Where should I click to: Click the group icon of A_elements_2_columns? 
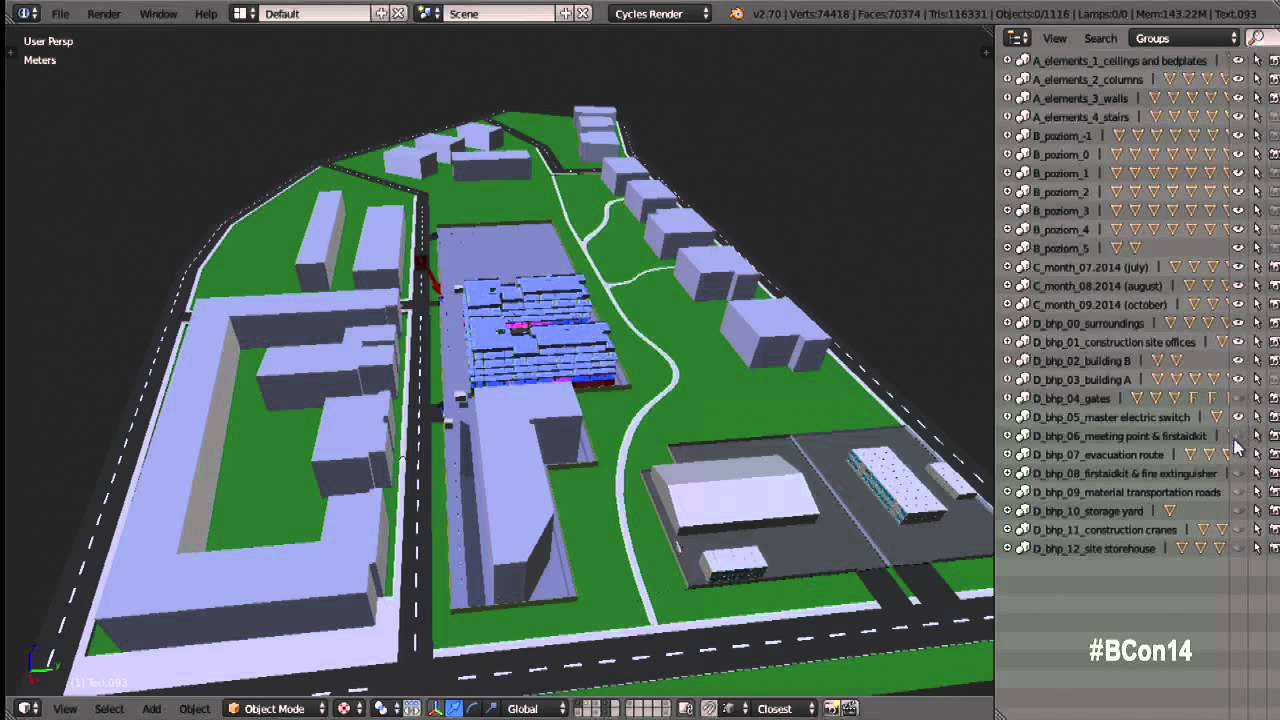tap(1022, 79)
